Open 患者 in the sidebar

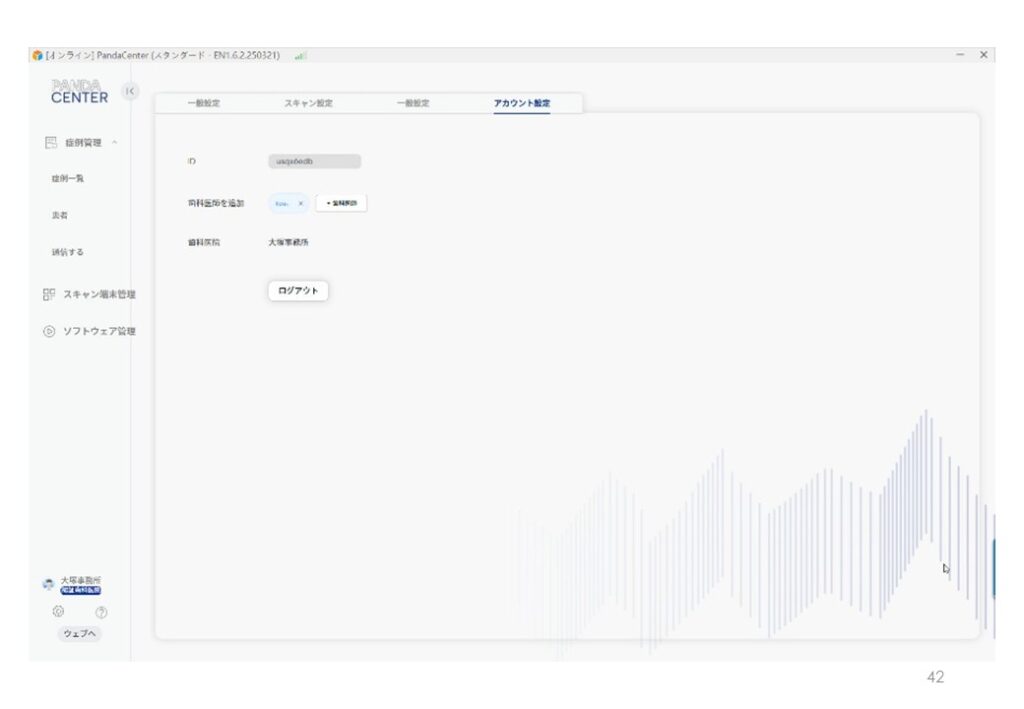pos(60,215)
